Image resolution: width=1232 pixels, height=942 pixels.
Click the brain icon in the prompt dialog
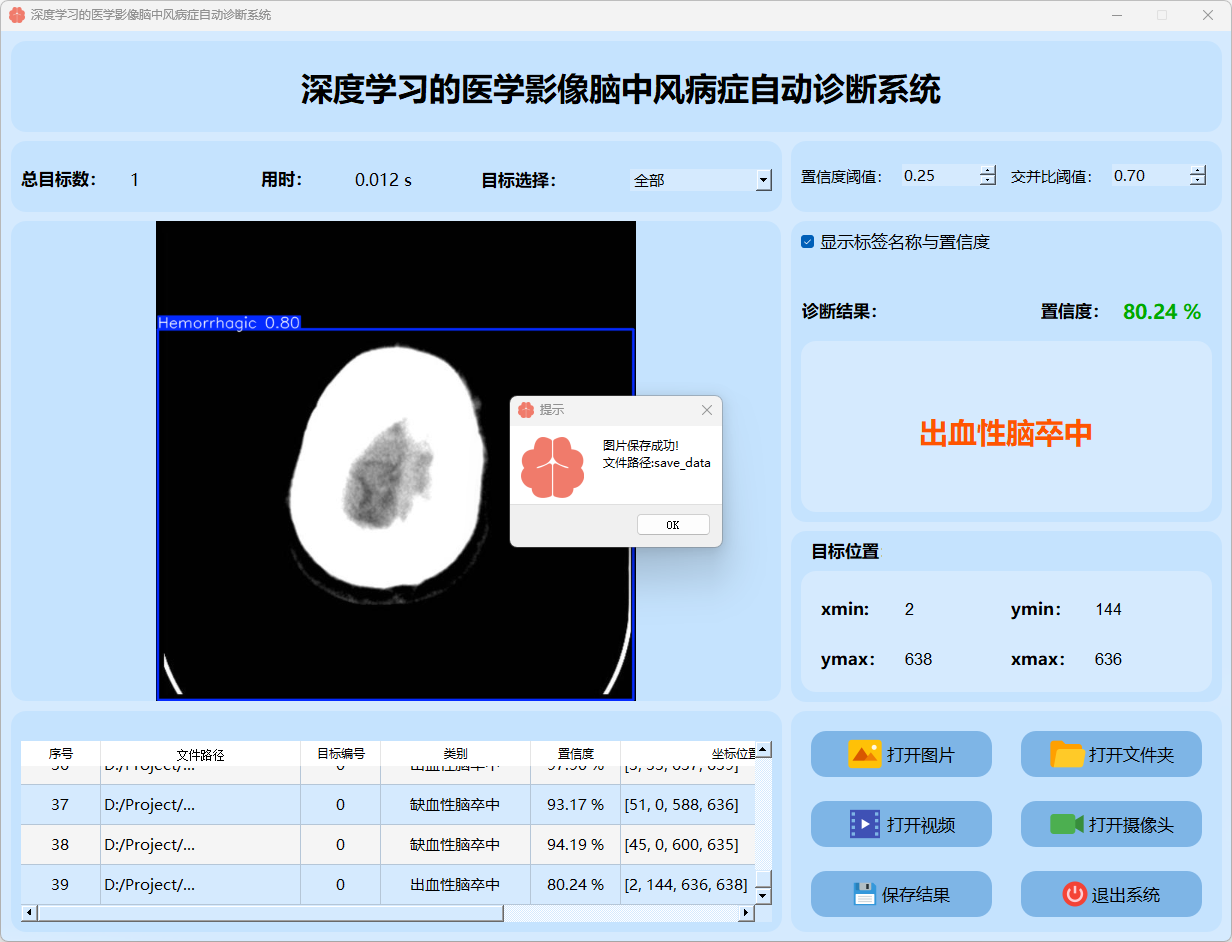tap(552, 467)
